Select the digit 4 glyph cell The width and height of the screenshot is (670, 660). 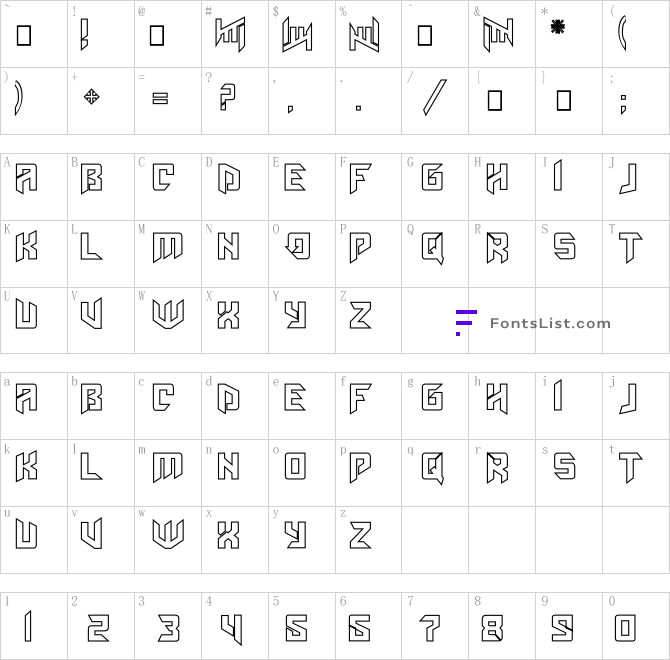[x=232, y=627]
